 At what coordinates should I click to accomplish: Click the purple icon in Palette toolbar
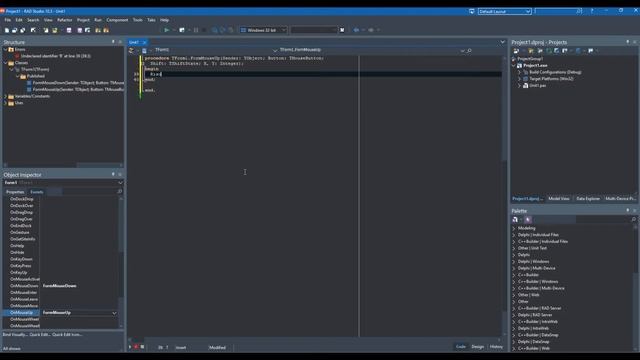click(528, 220)
